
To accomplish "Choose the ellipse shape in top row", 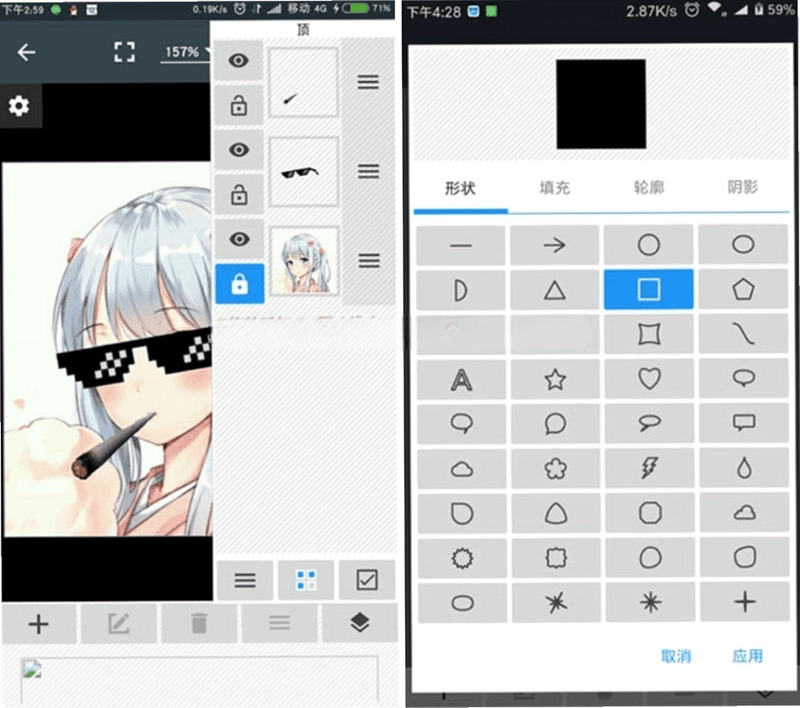I will coord(743,244).
